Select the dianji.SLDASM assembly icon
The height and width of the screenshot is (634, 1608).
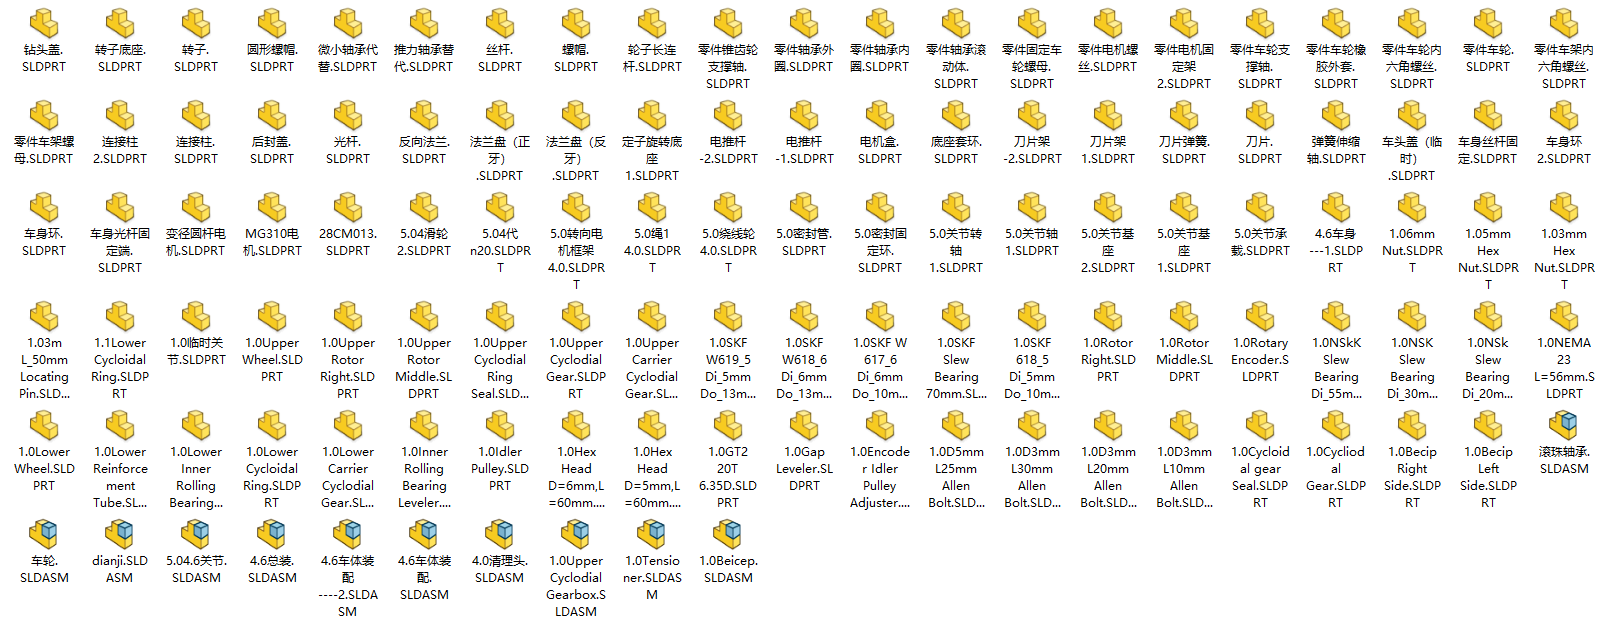[x=120, y=535]
